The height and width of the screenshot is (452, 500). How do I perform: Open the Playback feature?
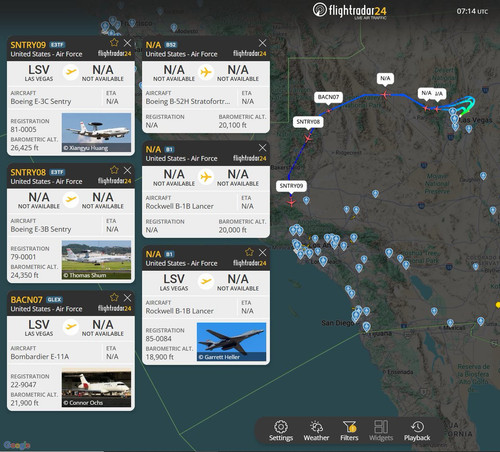pyautogui.click(x=417, y=430)
